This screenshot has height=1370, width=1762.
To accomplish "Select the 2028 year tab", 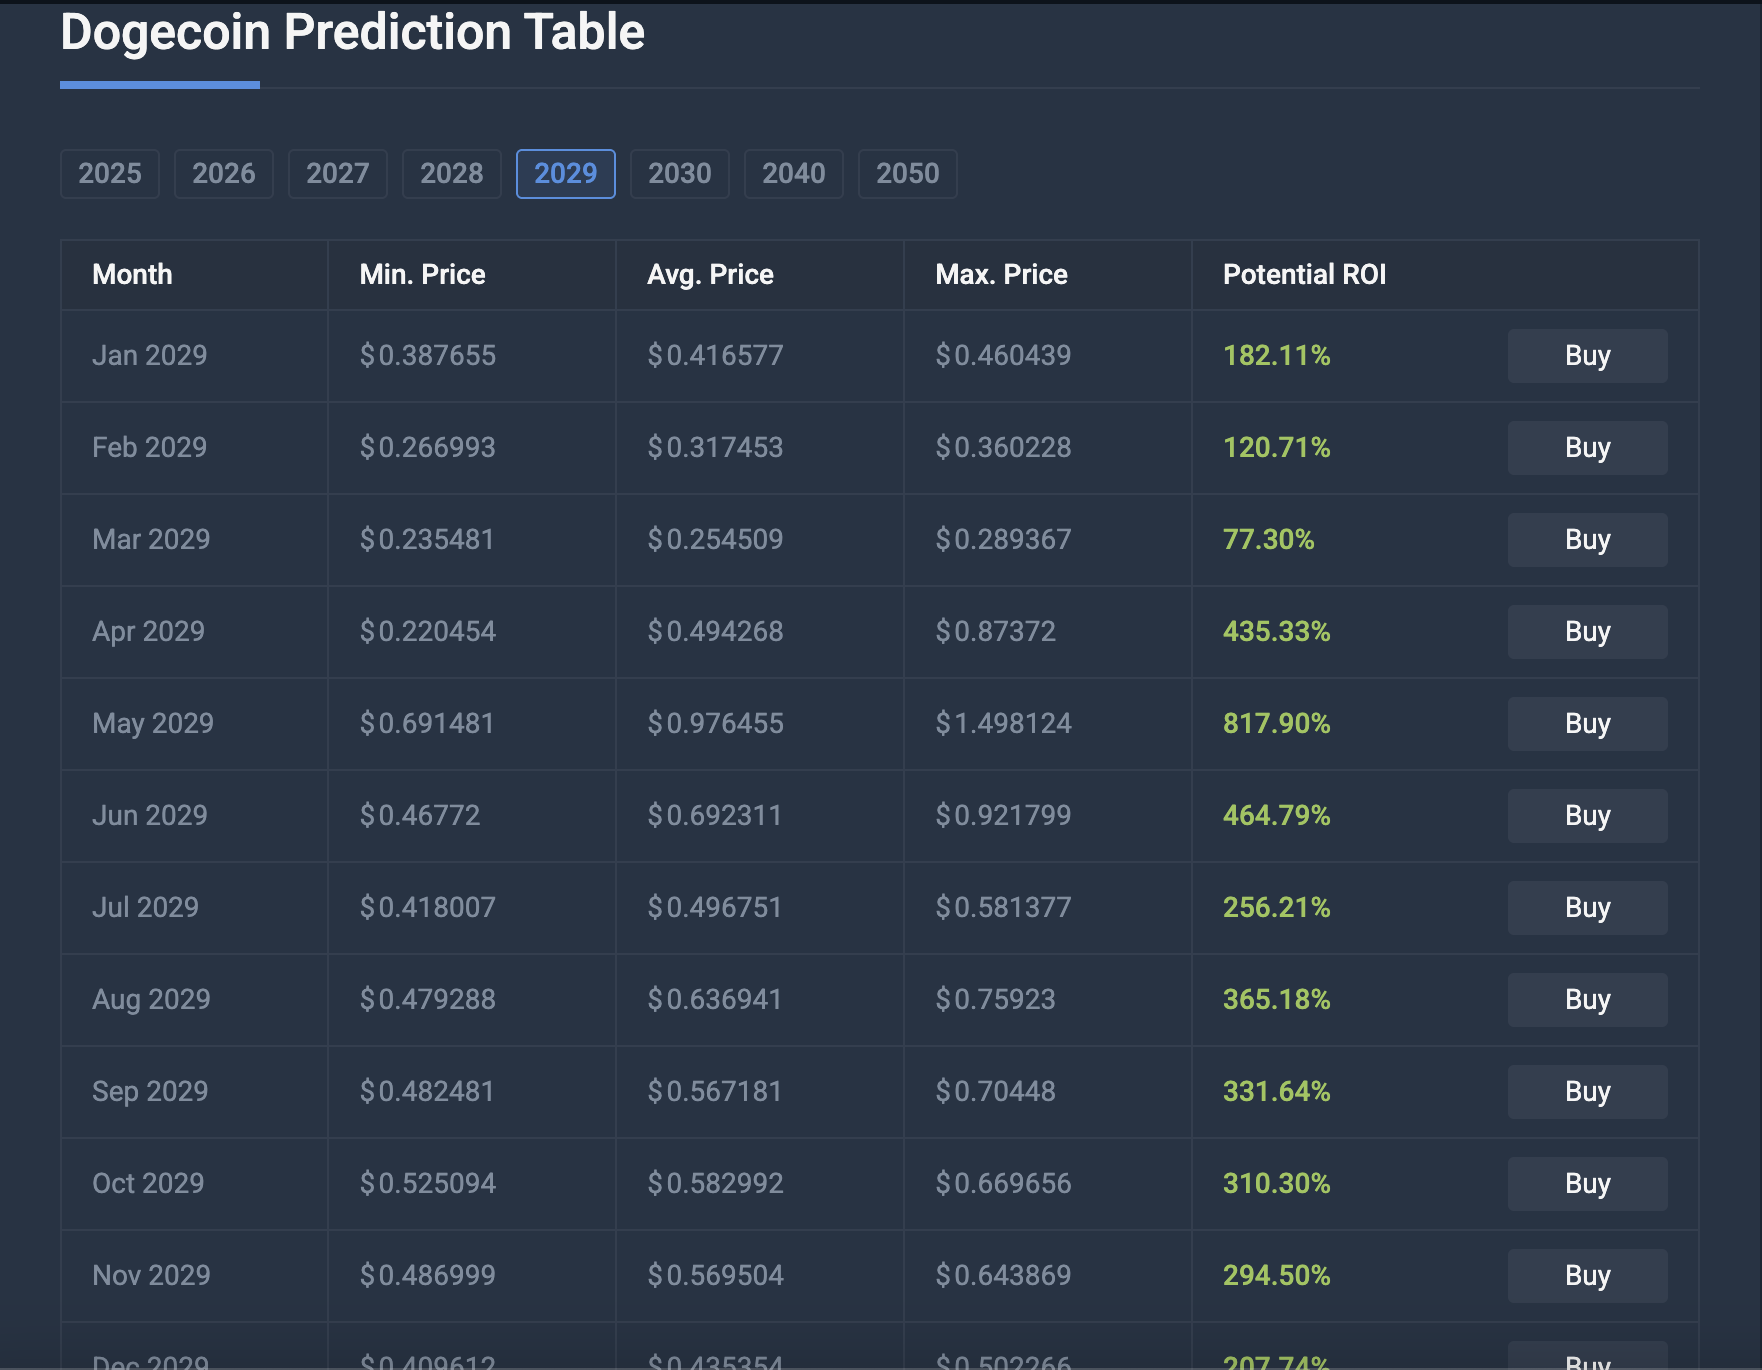I will (451, 173).
